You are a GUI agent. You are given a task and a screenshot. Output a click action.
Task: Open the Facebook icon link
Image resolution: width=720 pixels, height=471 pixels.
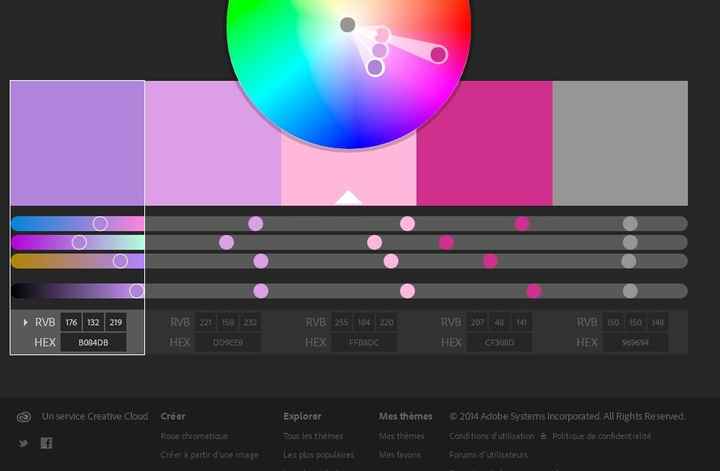(x=46, y=443)
